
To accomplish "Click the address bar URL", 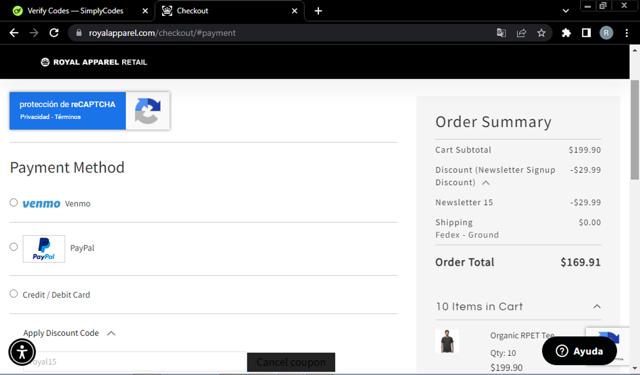I will [x=162, y=33].
